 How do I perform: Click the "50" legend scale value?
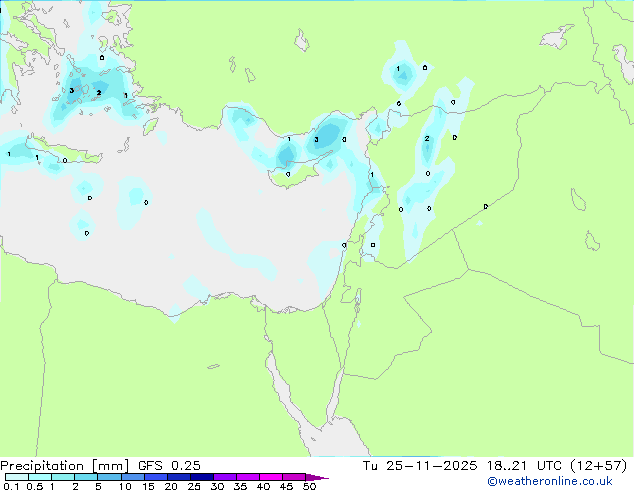309,486
